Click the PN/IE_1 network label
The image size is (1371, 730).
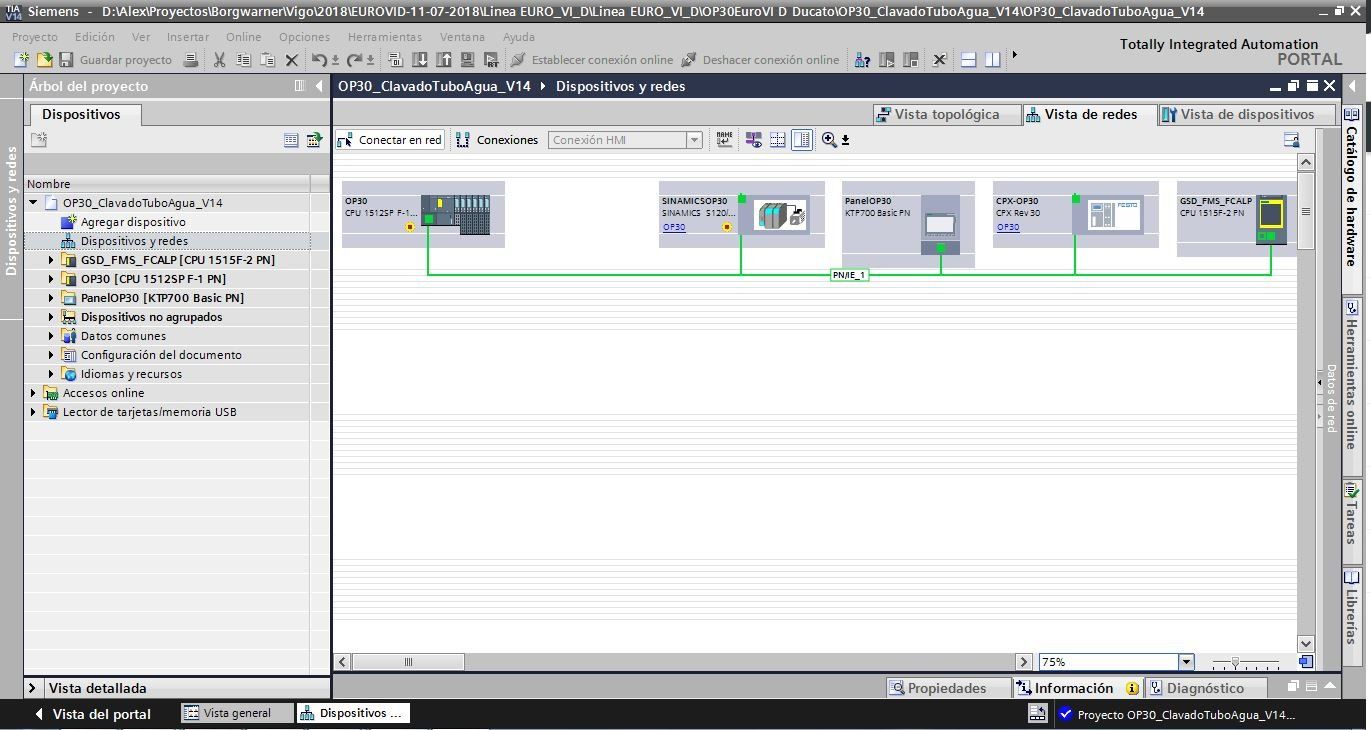click(x=850, y=275)
